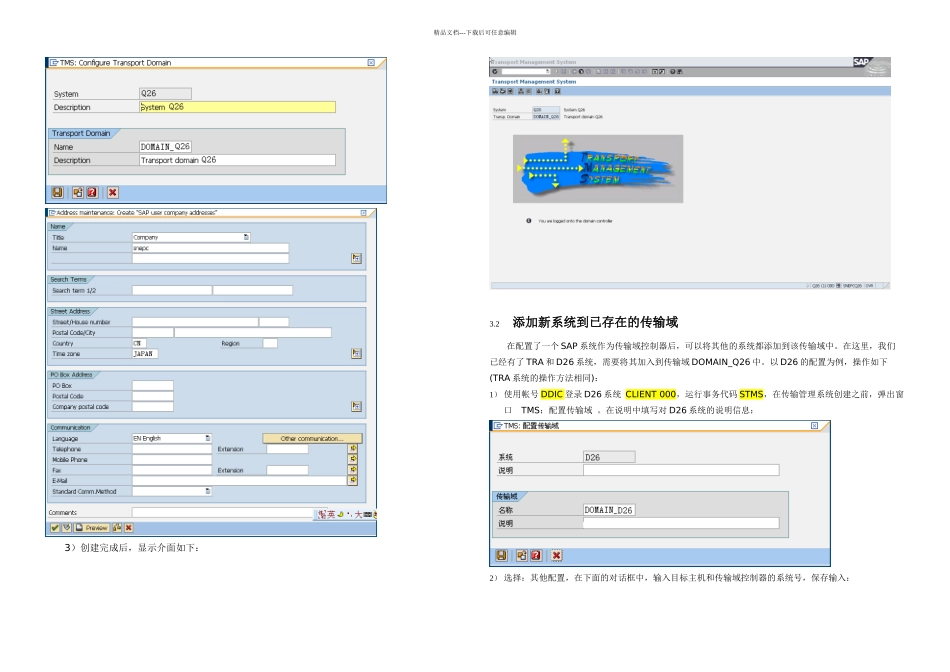Click the Time zone field showing JAPAN
This screenshot has height=672, width=950.
(145, 354)
